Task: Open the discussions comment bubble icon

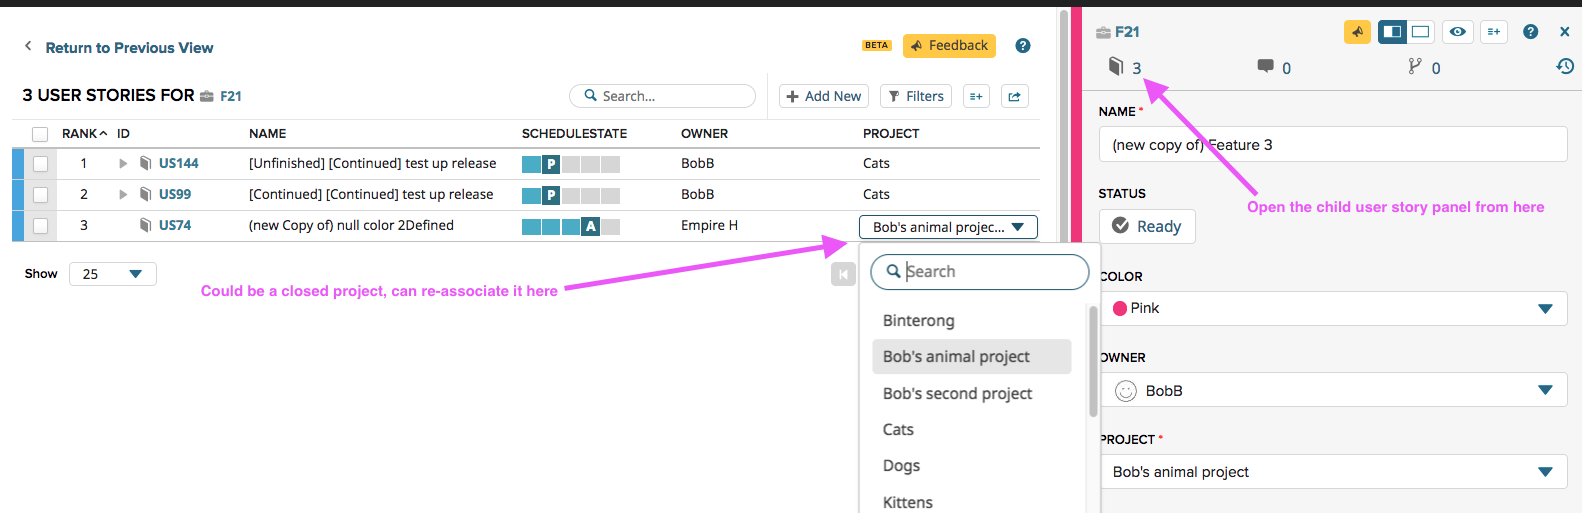Action: tap(1266, 66)
